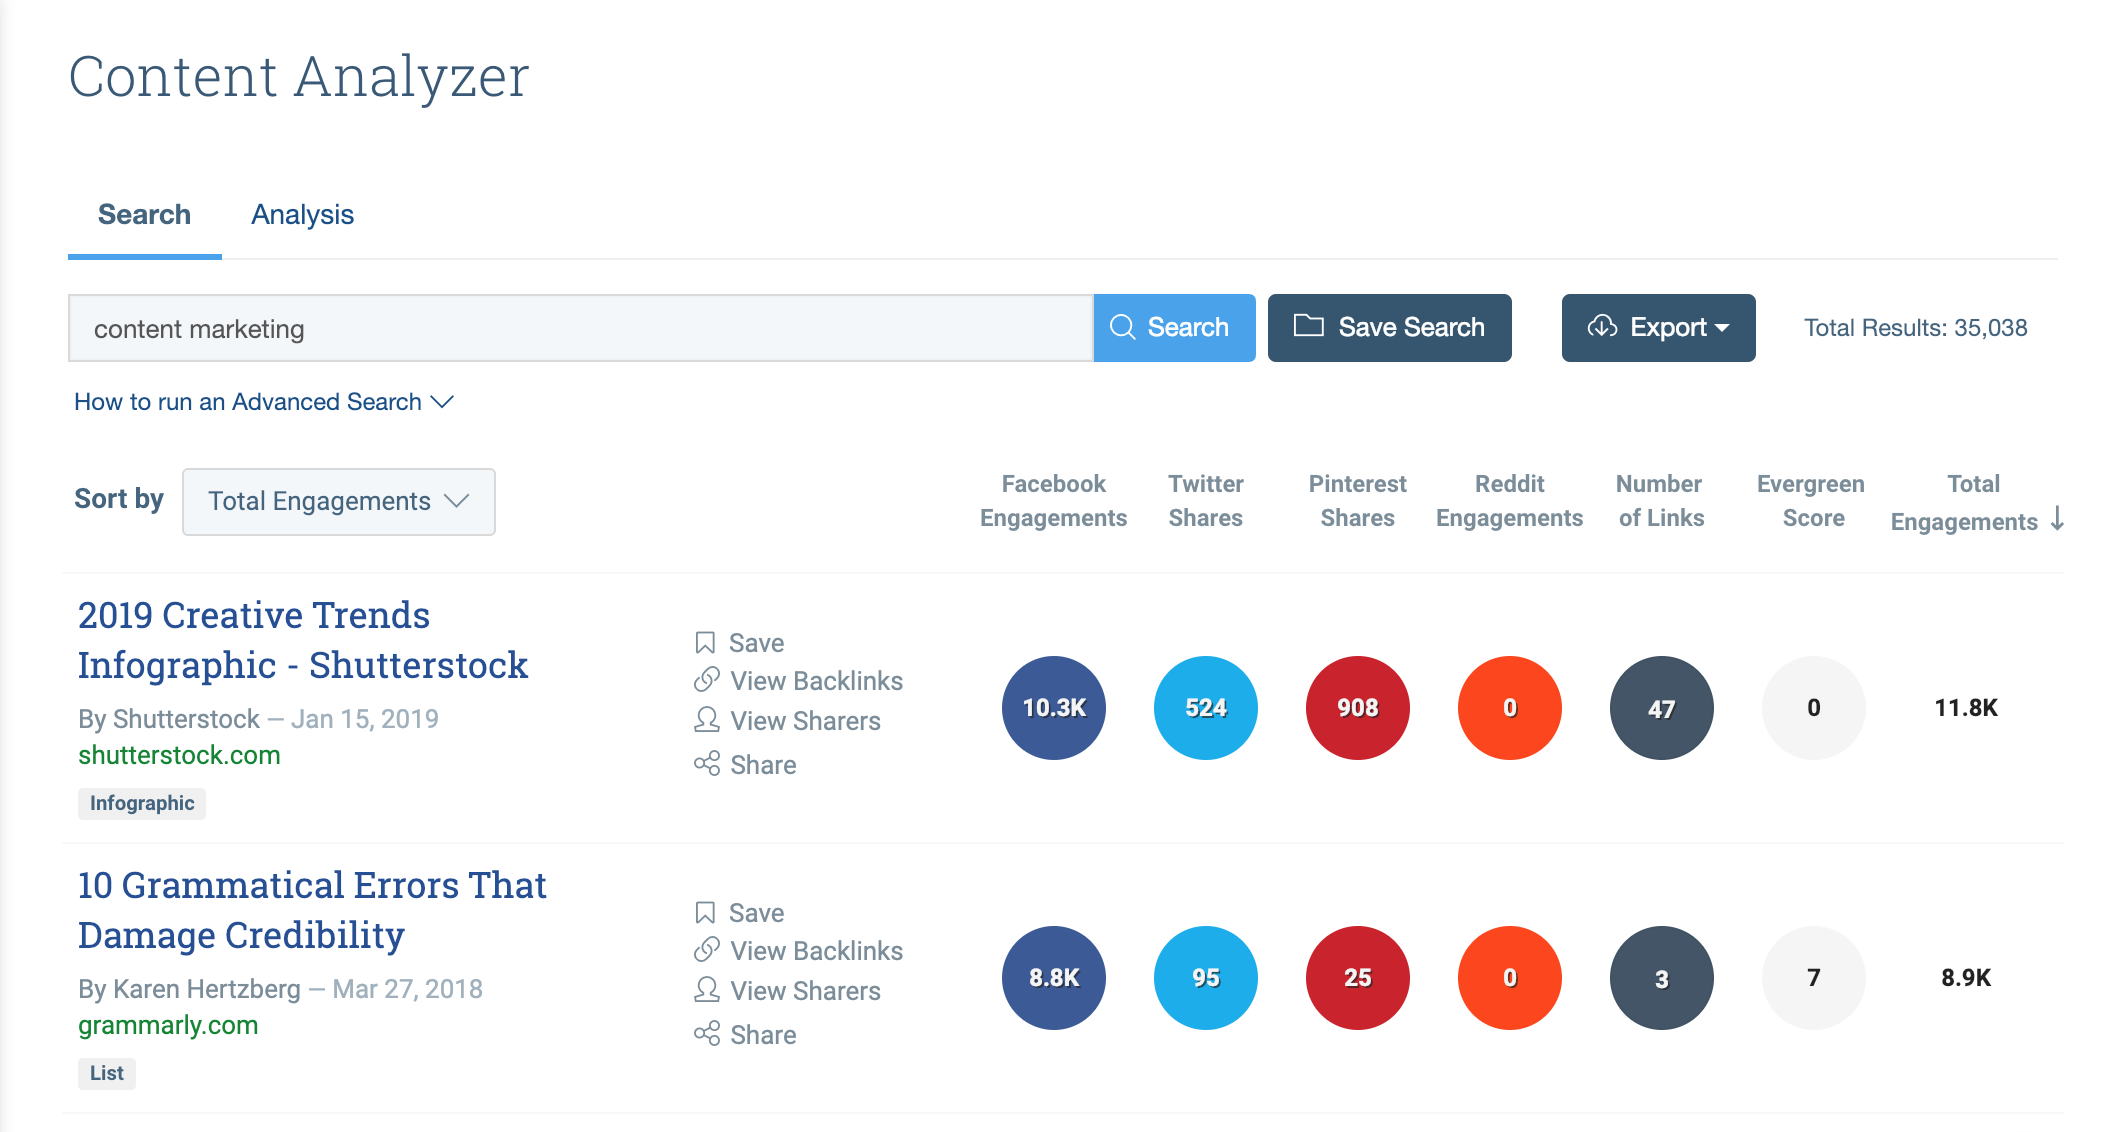
Task: Click the Save Search button
Action: click(x=1389, y=328)
